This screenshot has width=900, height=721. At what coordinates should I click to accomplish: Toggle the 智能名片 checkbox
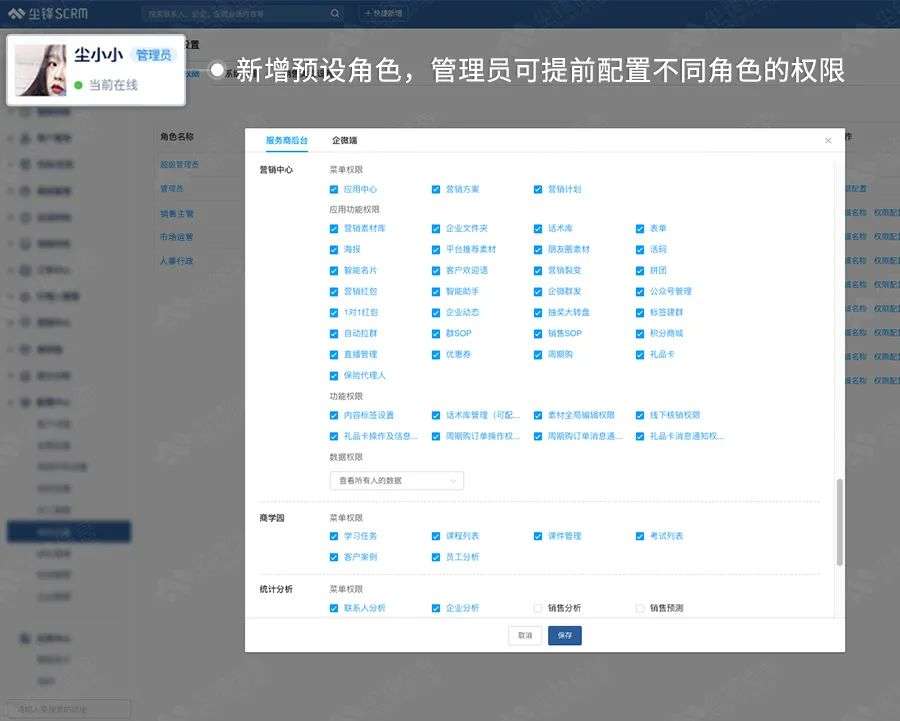(334, 270)
